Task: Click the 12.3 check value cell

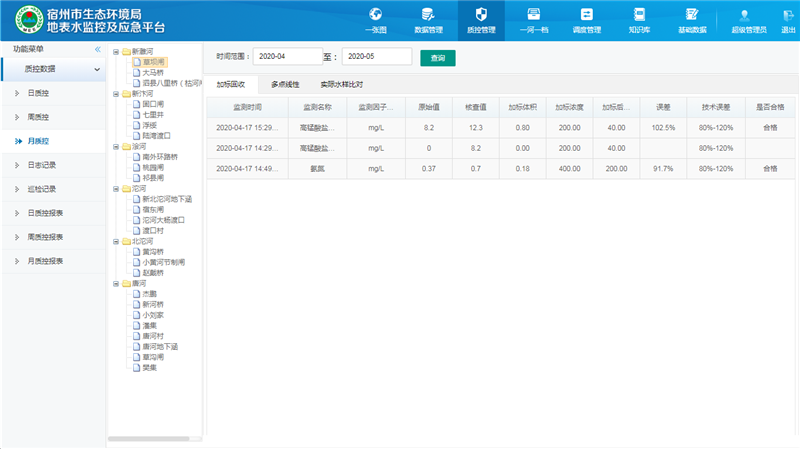Action: [476, 128]
